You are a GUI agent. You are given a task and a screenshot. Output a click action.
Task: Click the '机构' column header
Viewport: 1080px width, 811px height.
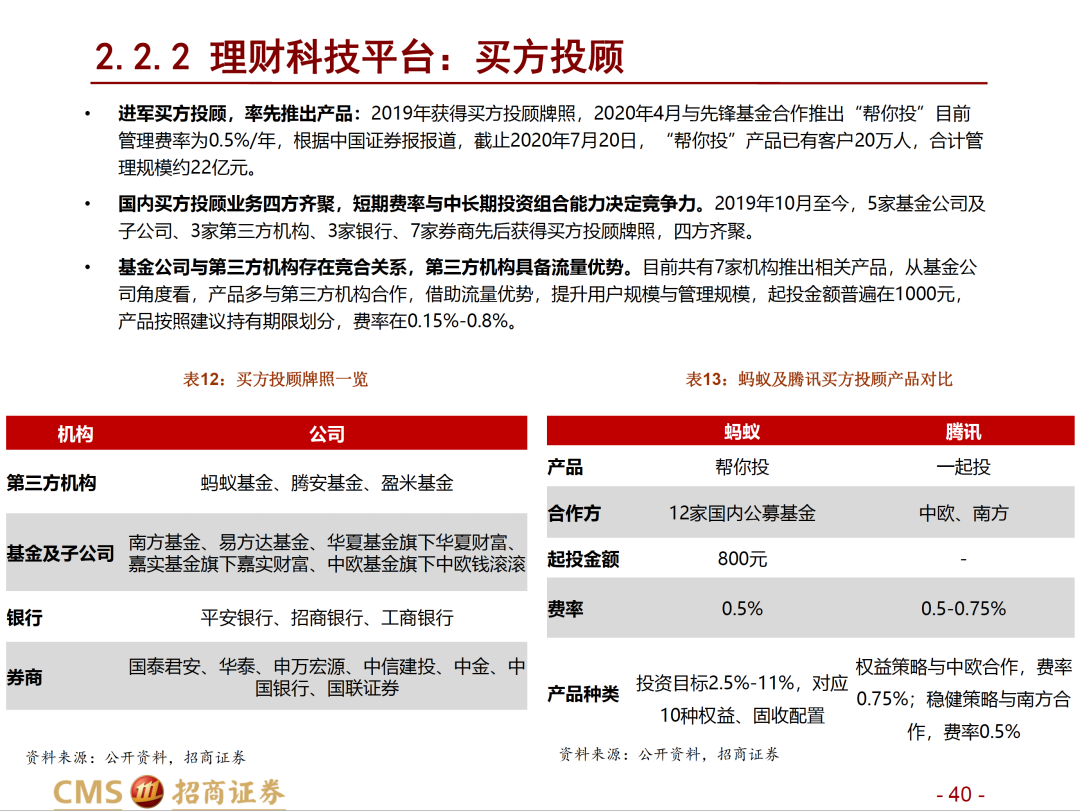coord(75,434)
